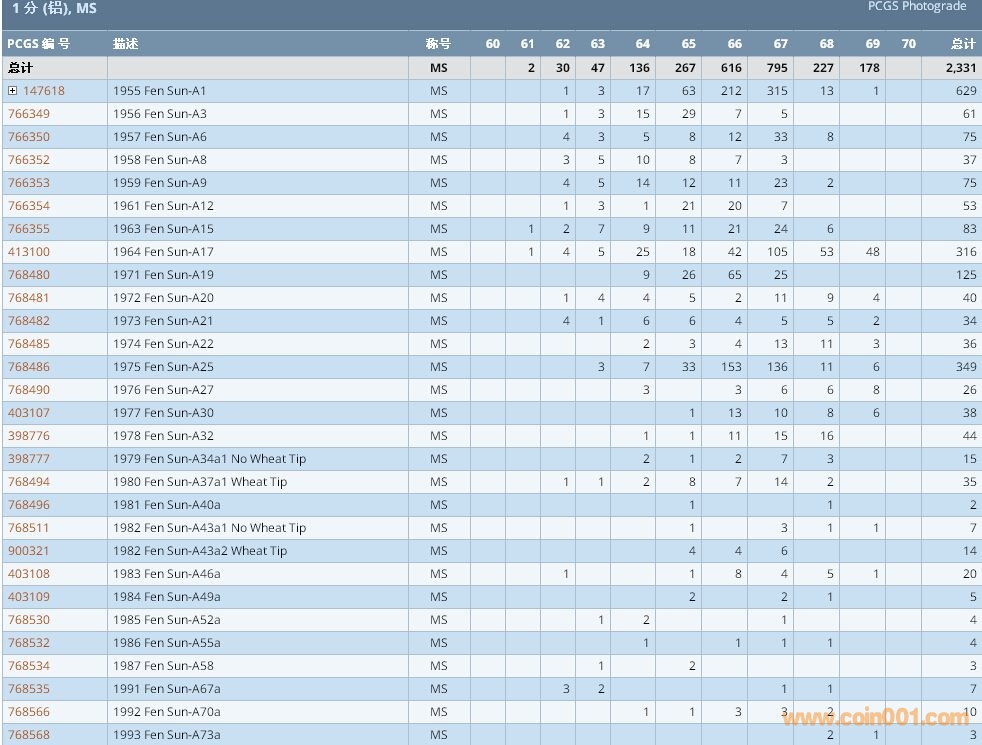This screenshot has width=982, height=745.
Task: Click the 768494 link for 1980 Fen
Action: pos(29,482)
